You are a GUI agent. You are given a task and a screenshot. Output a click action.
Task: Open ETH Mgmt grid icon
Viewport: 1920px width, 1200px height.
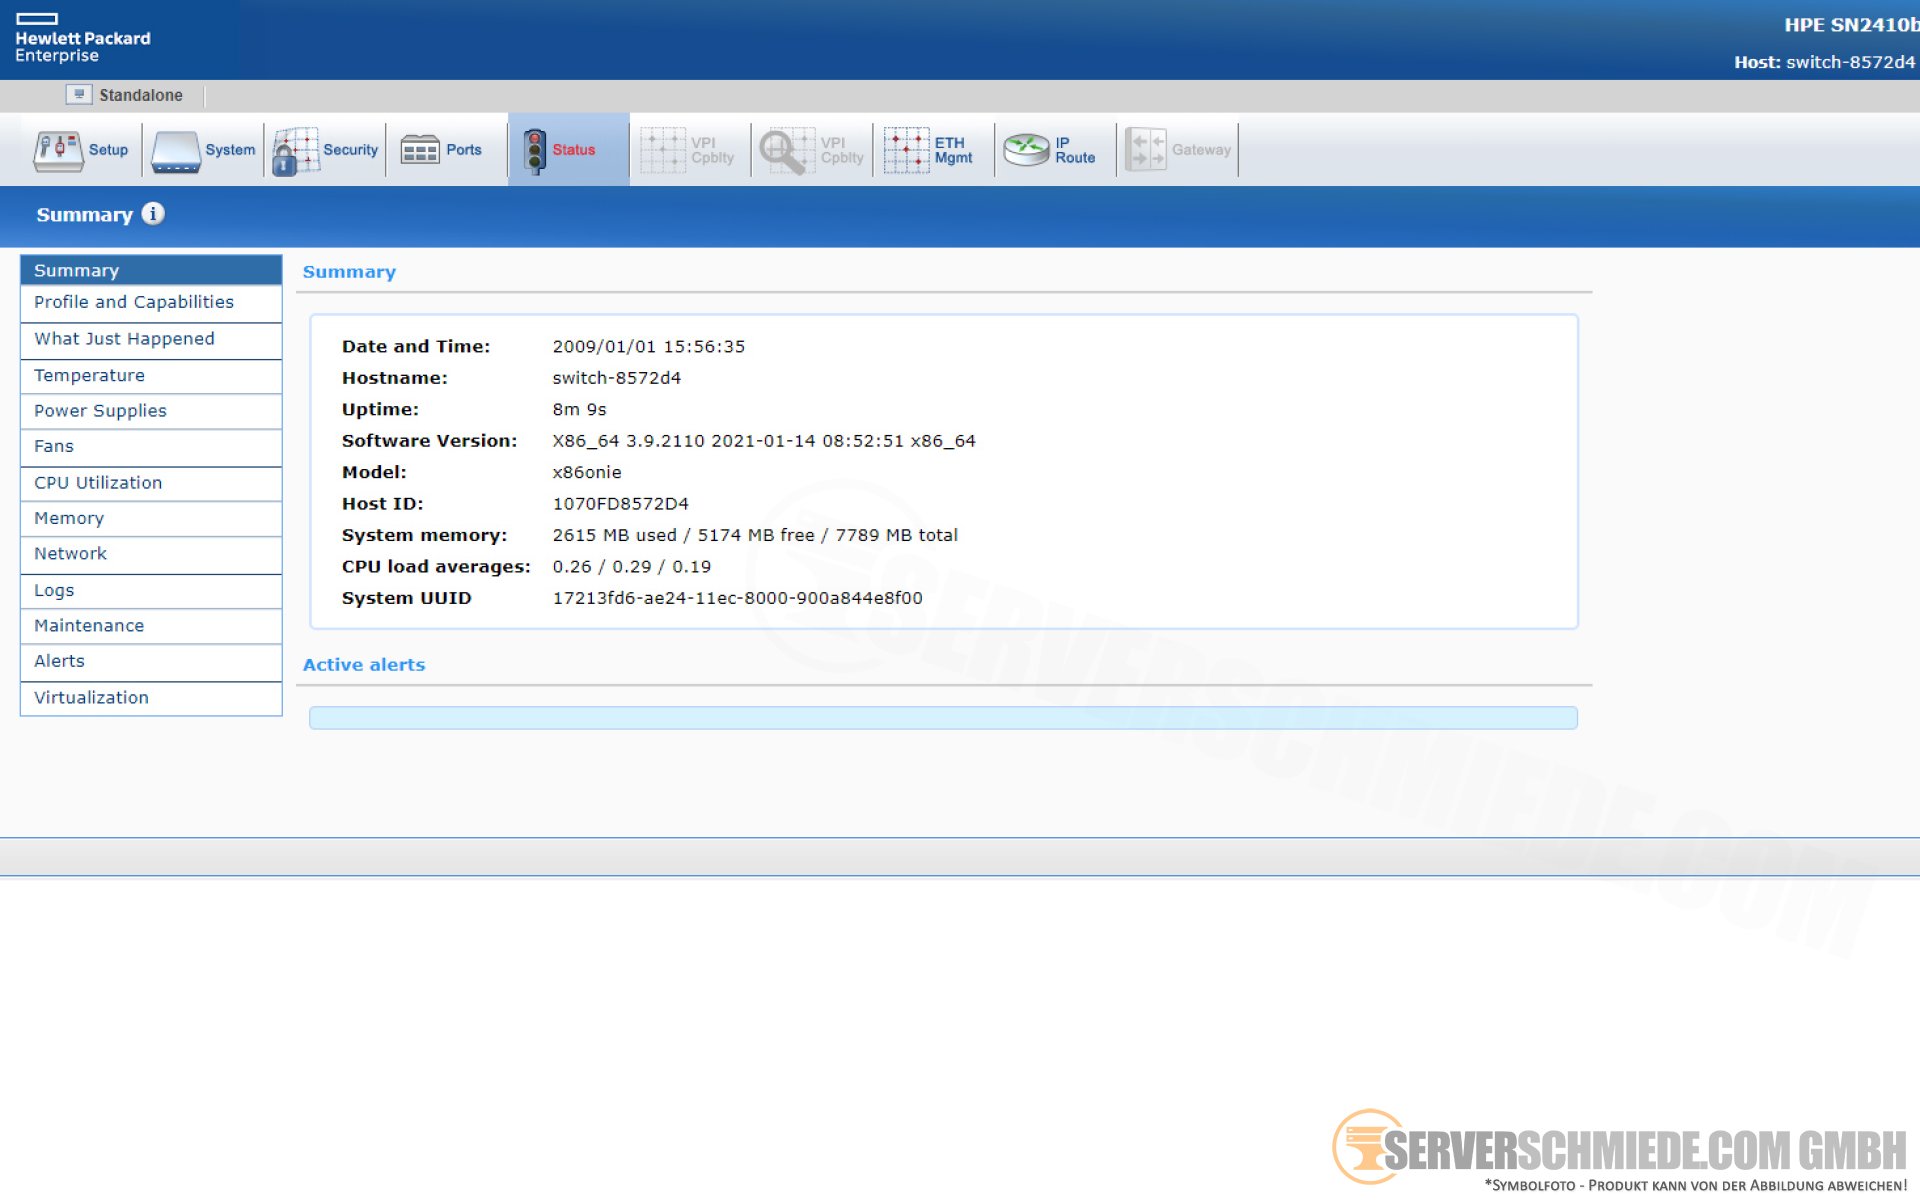pos(906,150)
